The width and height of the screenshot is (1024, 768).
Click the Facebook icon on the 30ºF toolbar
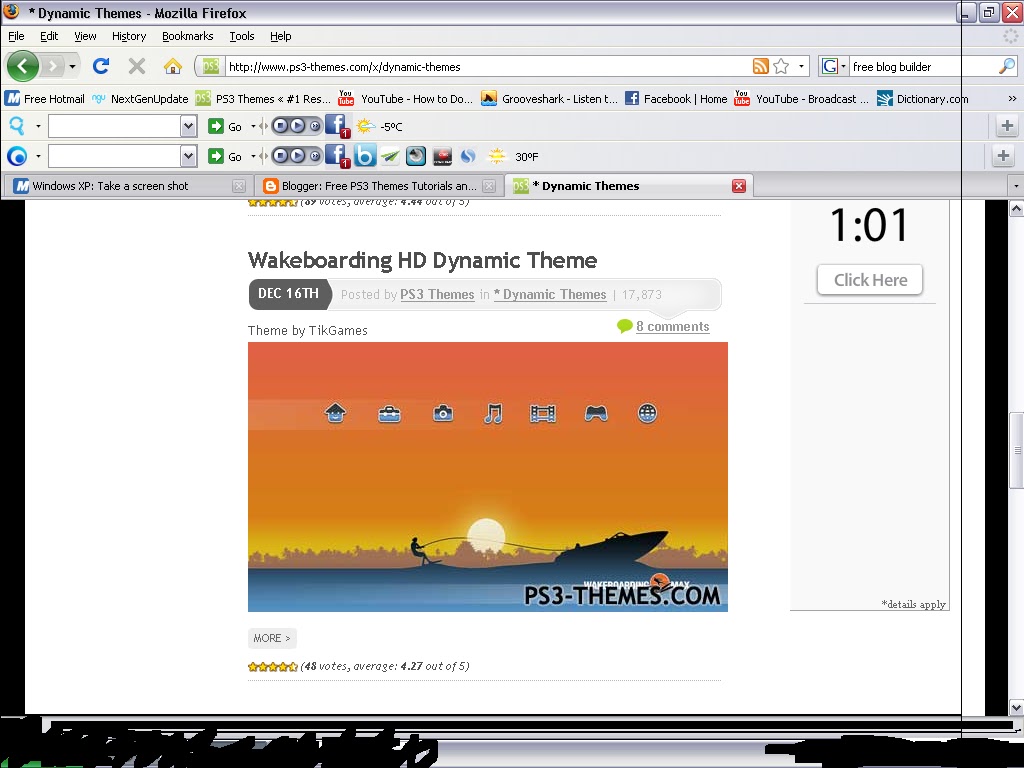click(336, 155)
